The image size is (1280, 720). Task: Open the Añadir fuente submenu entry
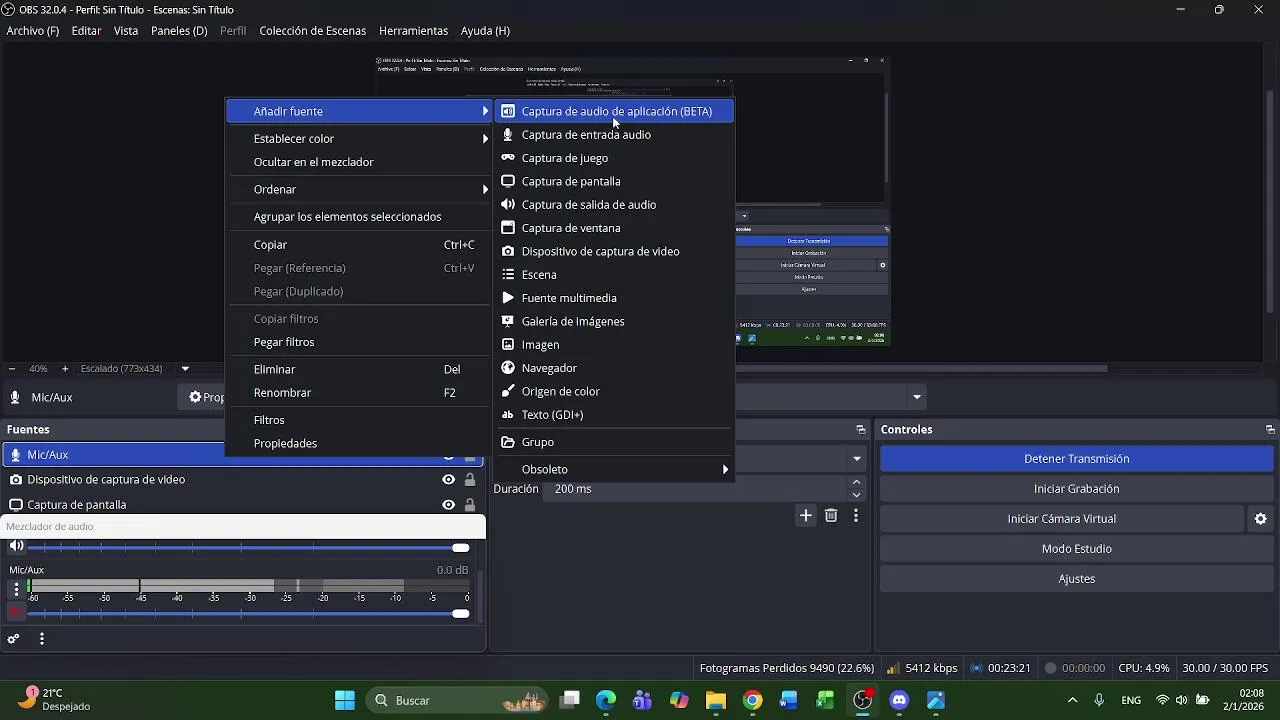(x=359, y=111)
